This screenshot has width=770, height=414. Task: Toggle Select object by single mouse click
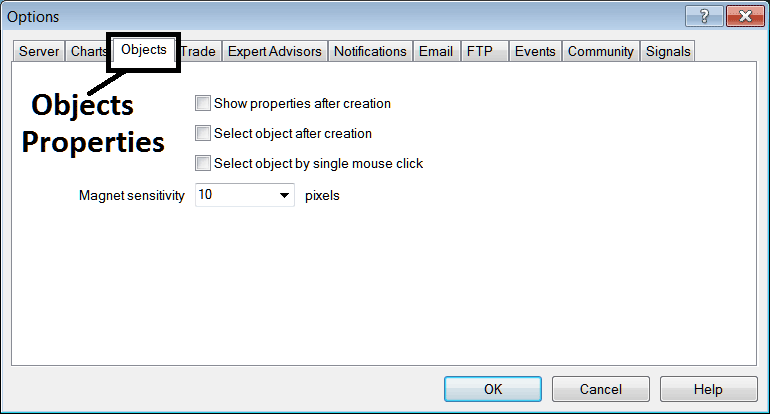coord(204,163)
